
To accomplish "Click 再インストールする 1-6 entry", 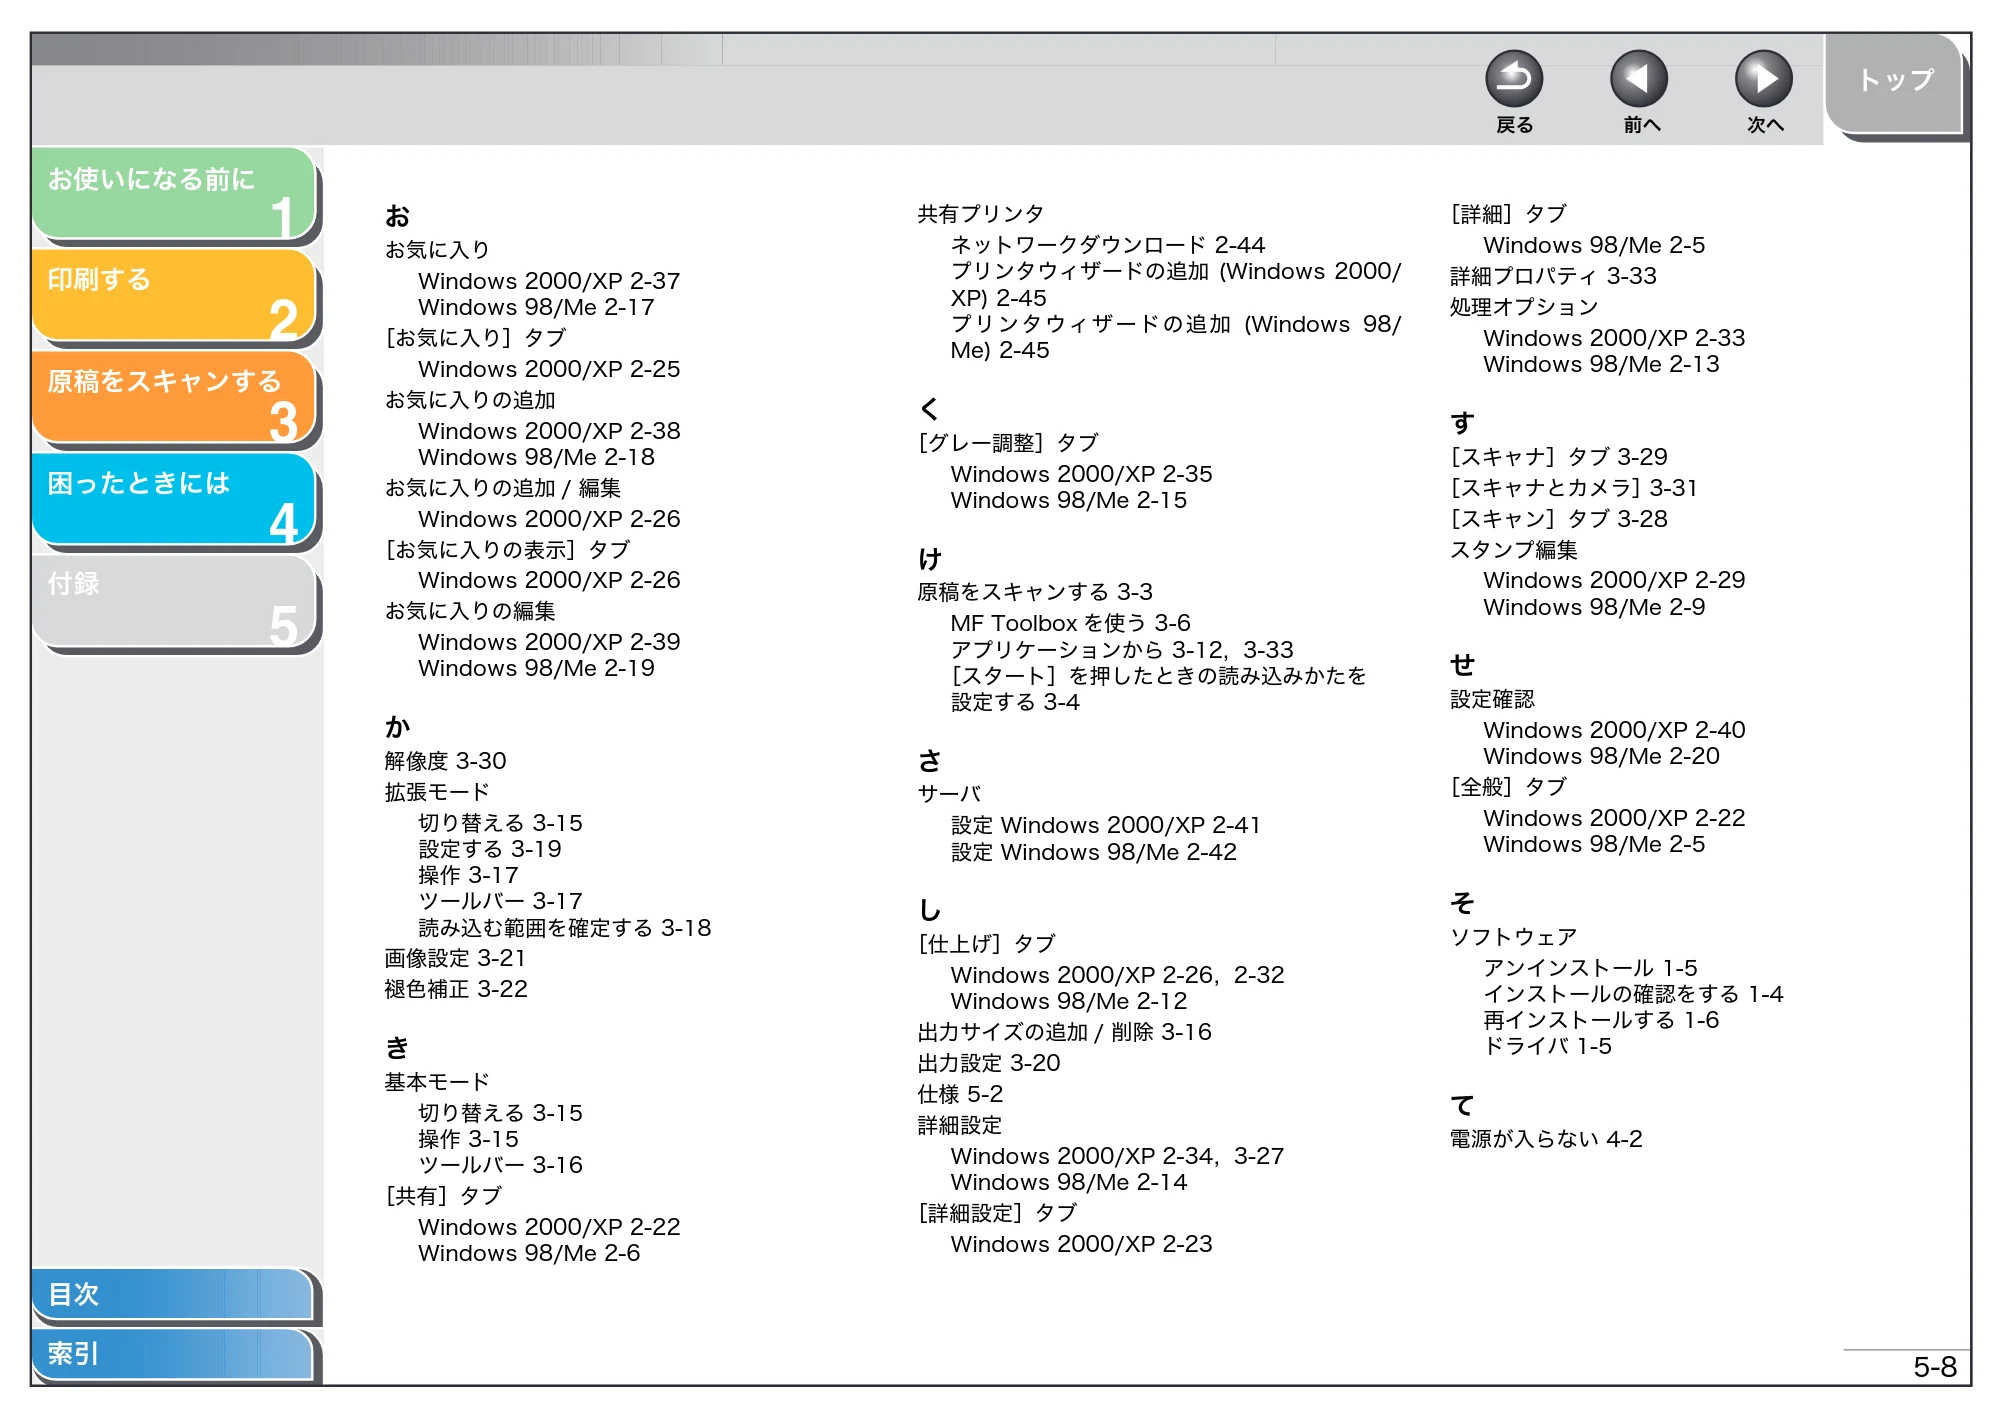I will (x=1601, y=1020).
